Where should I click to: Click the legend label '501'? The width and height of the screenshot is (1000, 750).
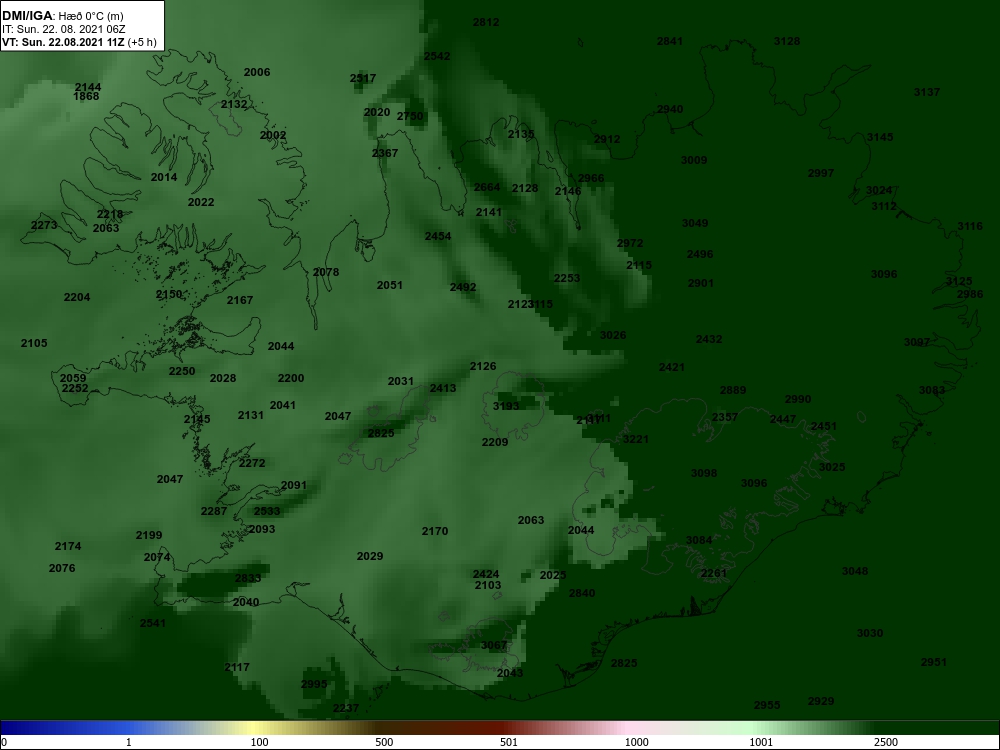[x=509, y=742]
